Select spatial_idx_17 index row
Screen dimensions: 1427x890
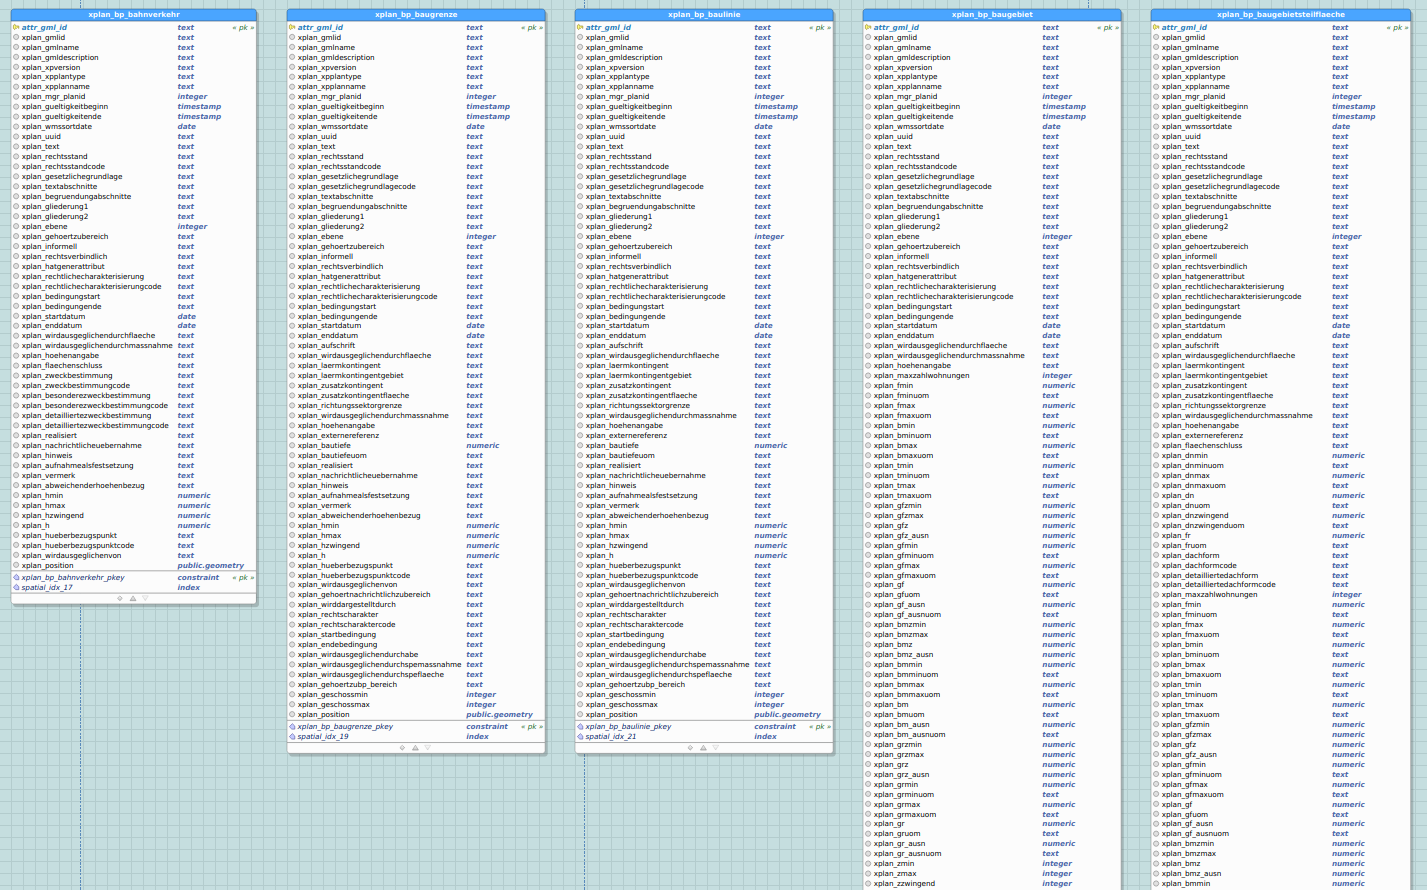(134, 588)
